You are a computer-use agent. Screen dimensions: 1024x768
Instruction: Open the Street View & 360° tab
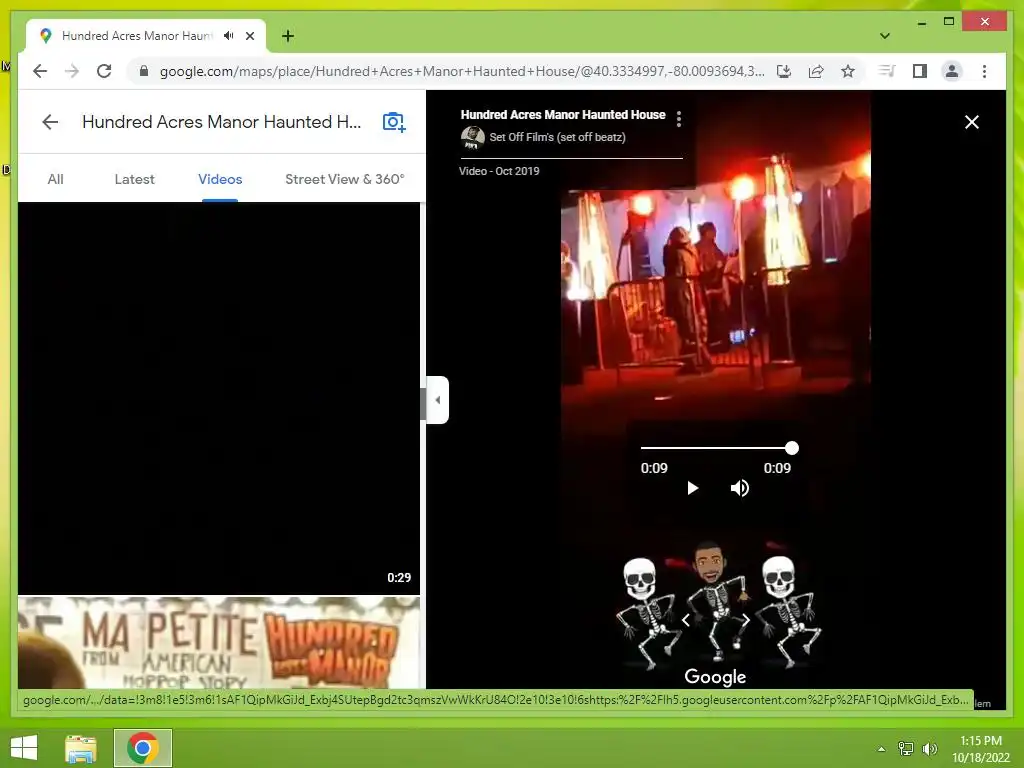(345, 179)
